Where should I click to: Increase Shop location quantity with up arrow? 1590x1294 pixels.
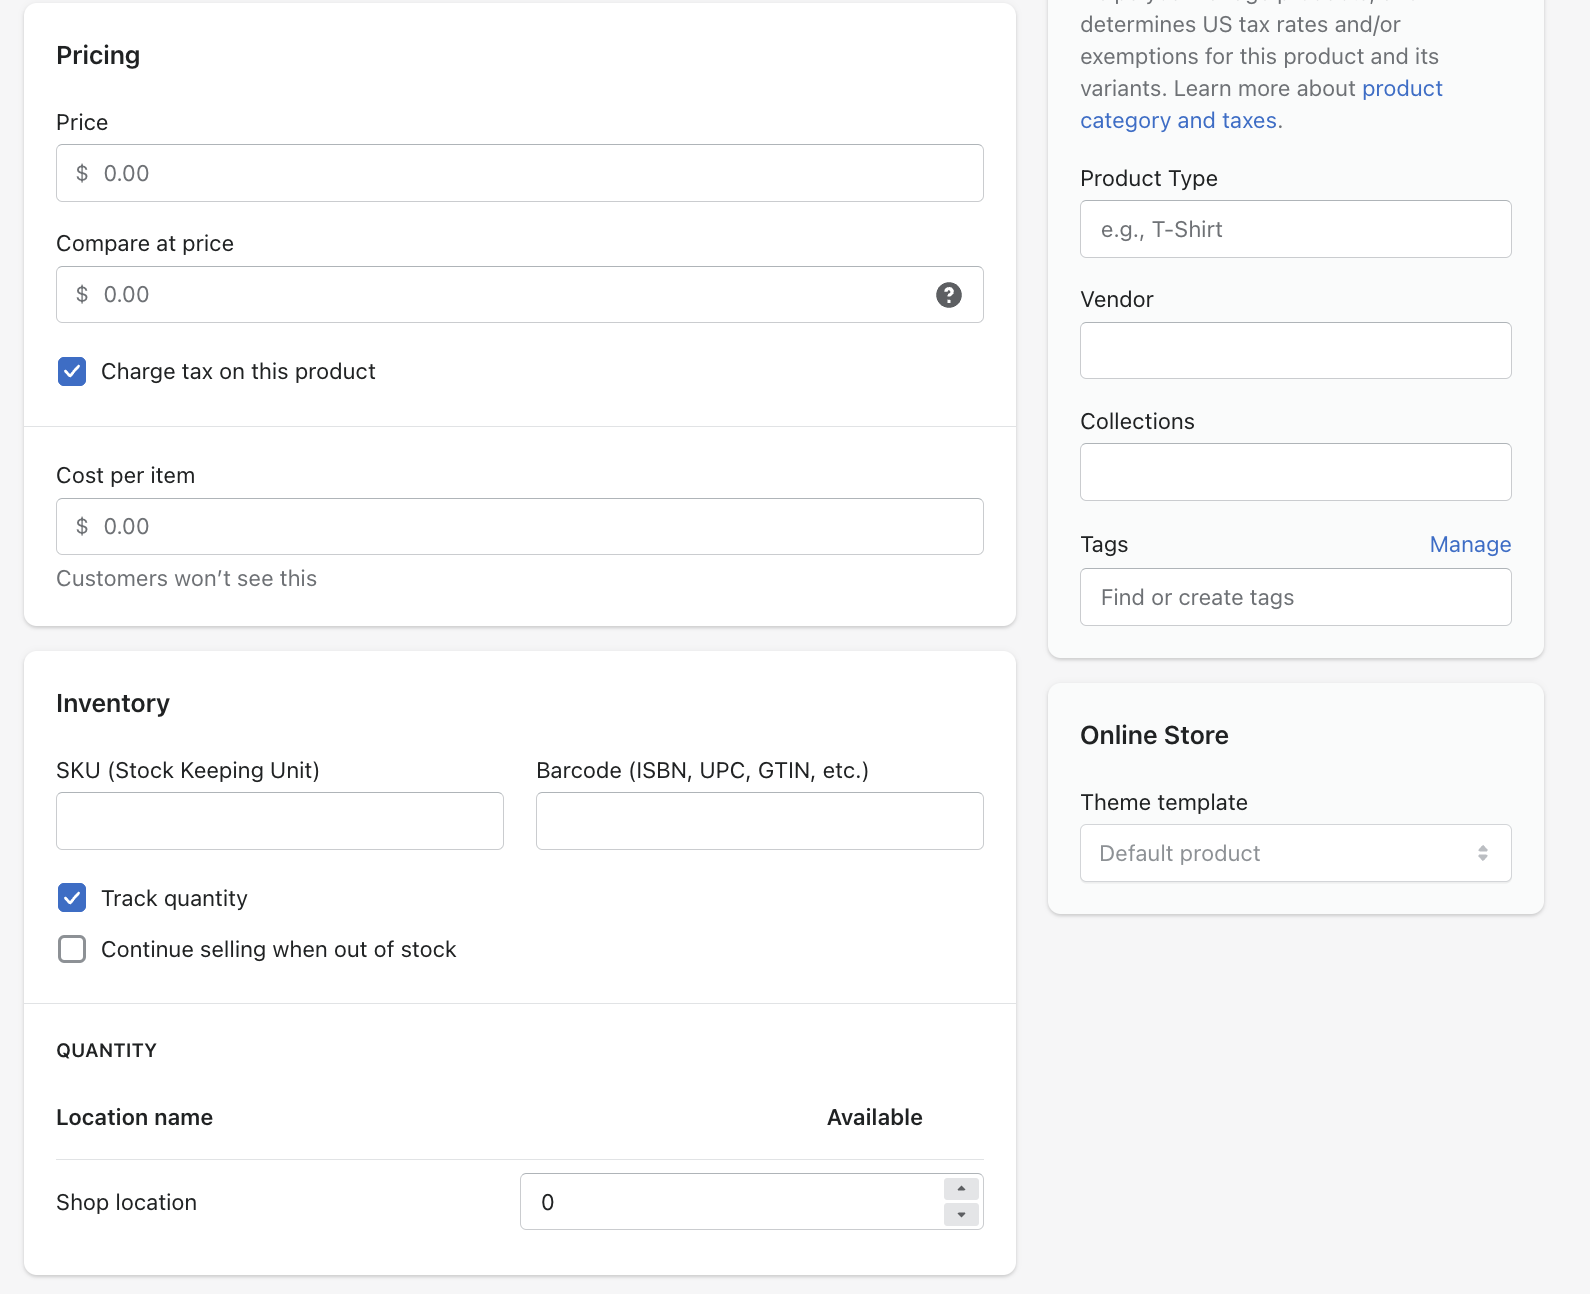[x=961, y=1189]
